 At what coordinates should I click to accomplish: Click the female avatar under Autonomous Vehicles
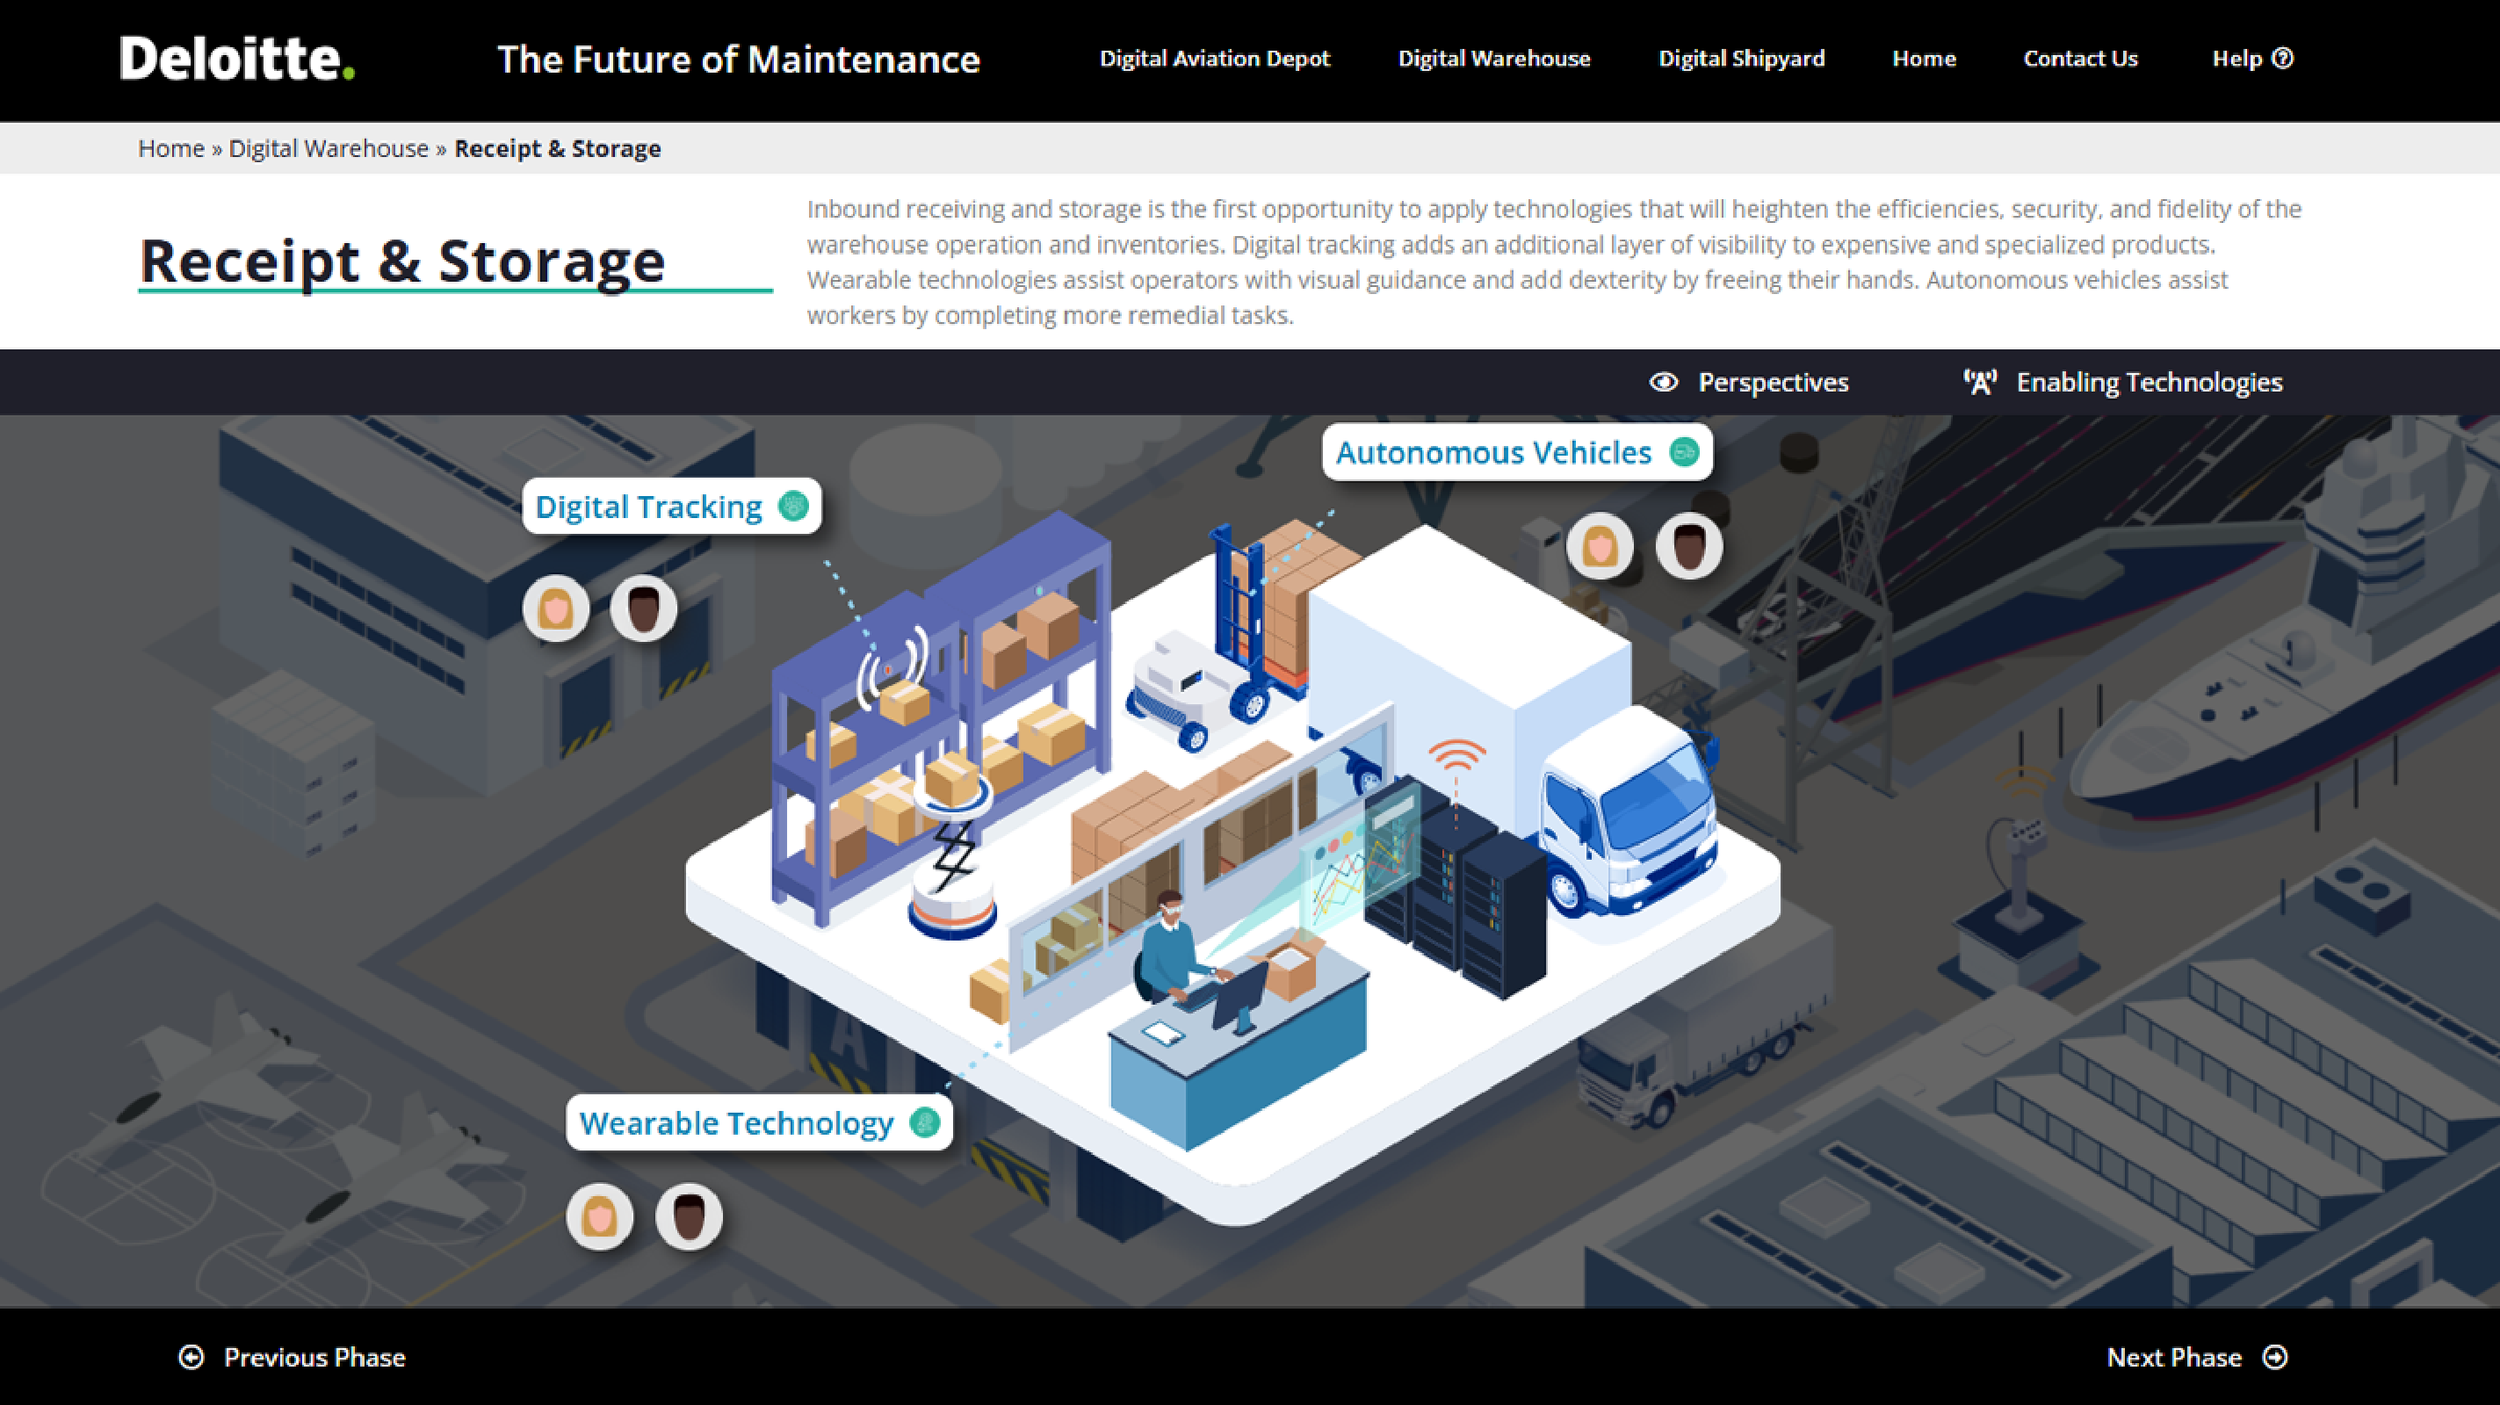click(x=1600, y=546)
